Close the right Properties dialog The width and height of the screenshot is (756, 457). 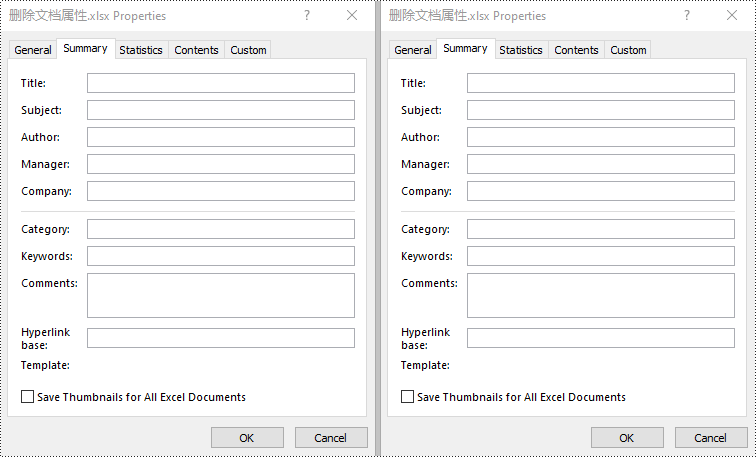tap(732, 15)
